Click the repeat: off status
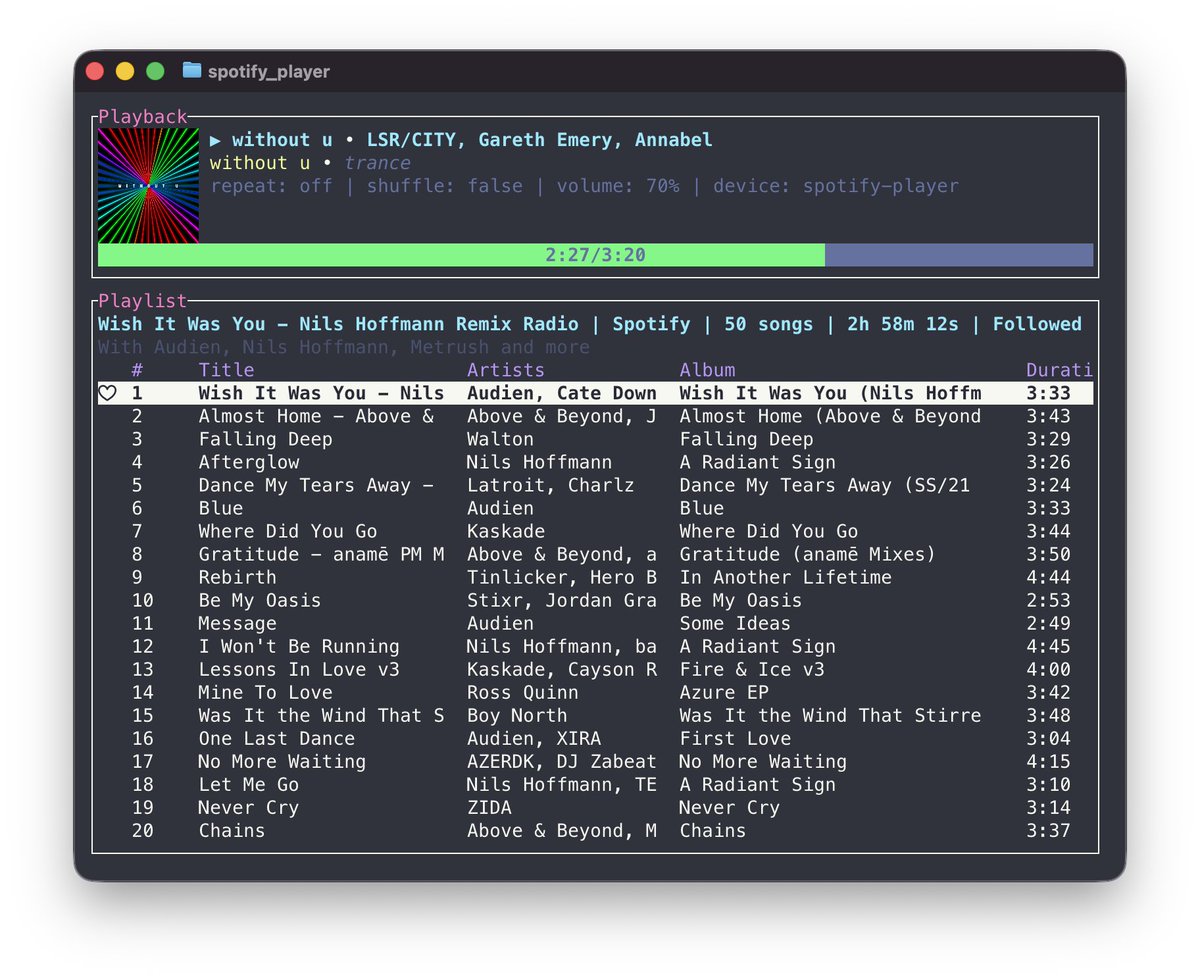 pyautogui.click(x=271, y=186)
